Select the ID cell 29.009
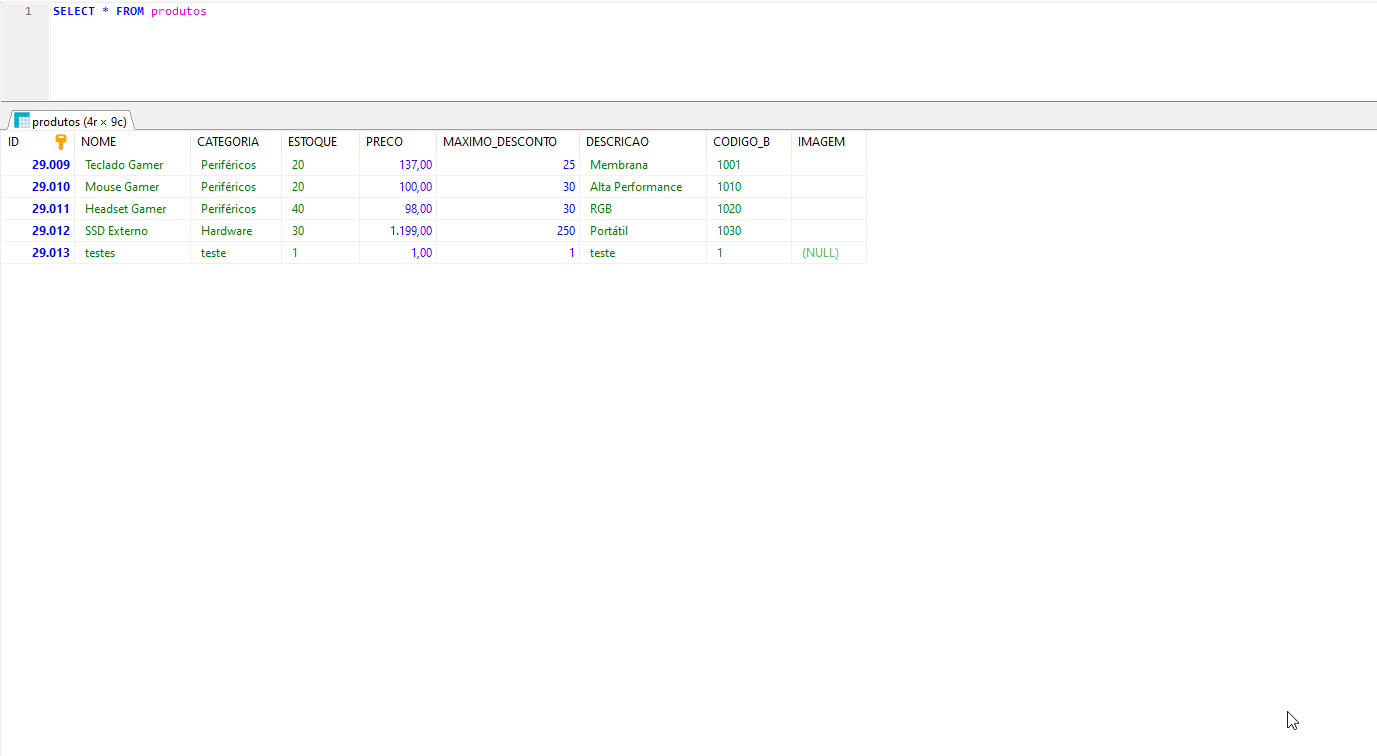This screenshot has width=1377, height=756. [x=38, y=165]
